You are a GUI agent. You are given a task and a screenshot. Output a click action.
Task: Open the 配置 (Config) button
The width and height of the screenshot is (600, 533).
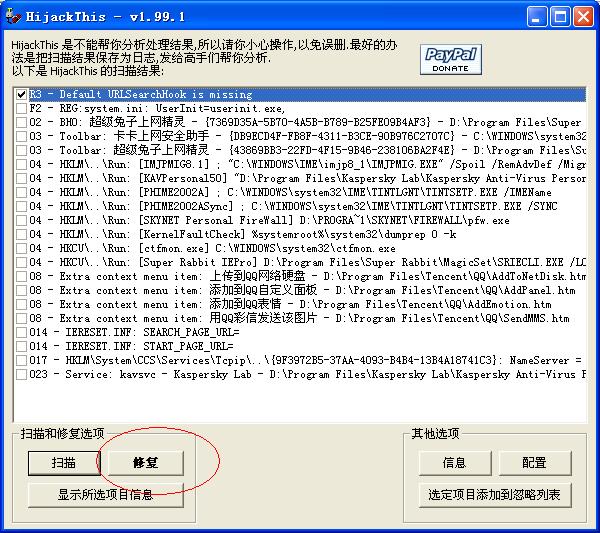click(535, 463)
